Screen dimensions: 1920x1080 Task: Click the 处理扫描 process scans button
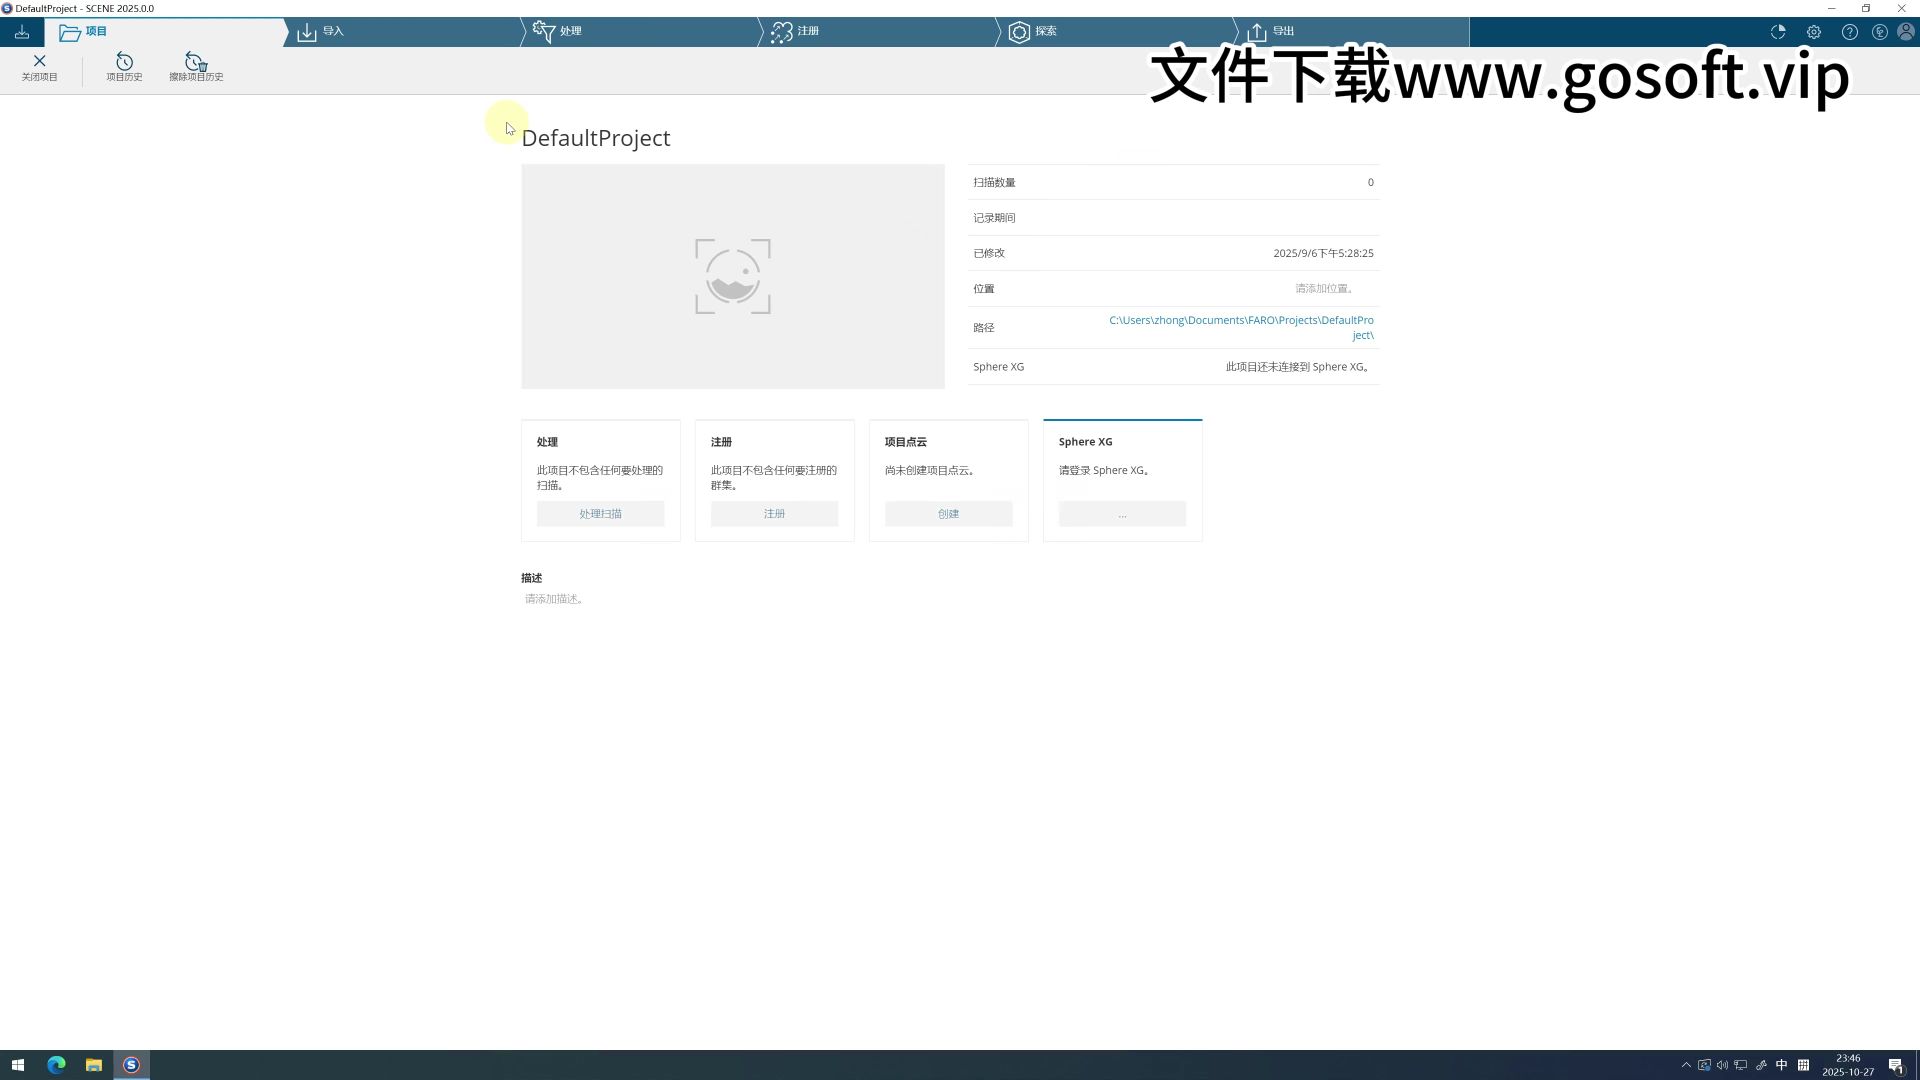point(600,513)
